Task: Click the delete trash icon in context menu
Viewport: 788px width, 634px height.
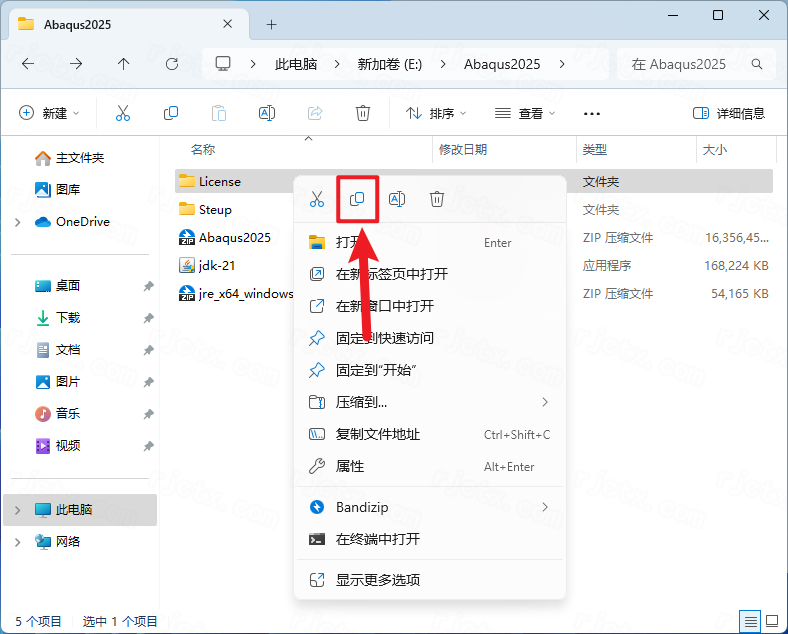Action: [x=437, y=199]
